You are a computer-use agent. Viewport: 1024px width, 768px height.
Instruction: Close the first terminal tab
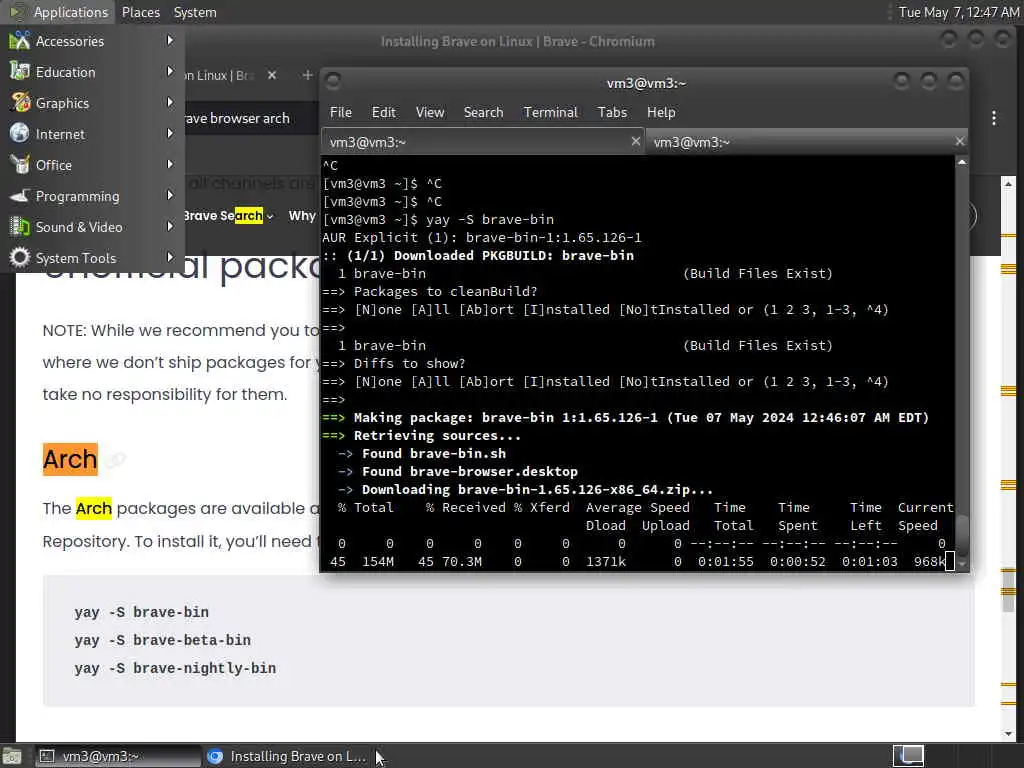[x=635, y=141]
